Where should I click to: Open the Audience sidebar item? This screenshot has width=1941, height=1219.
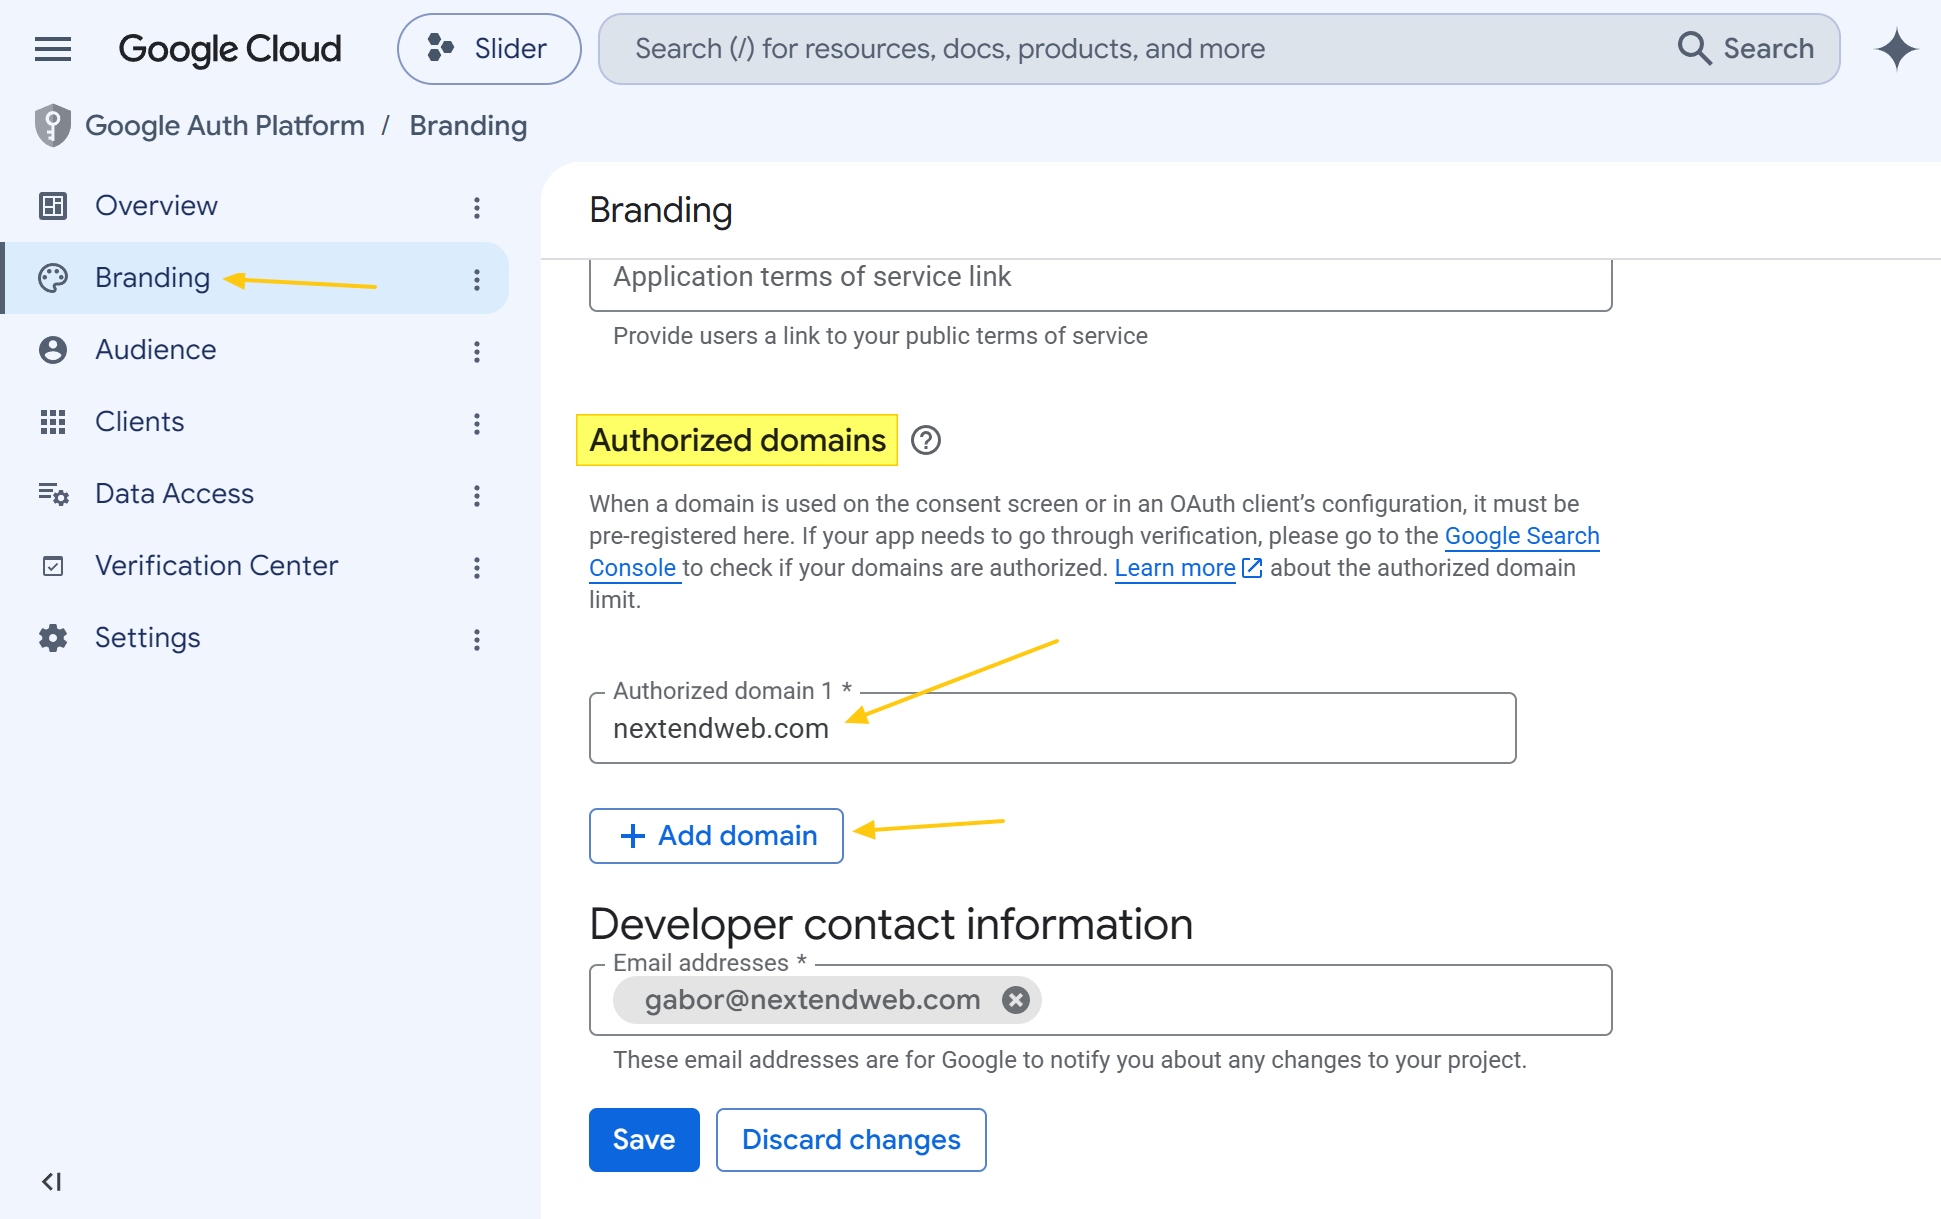pyautogui.click(x=255, y=350)
